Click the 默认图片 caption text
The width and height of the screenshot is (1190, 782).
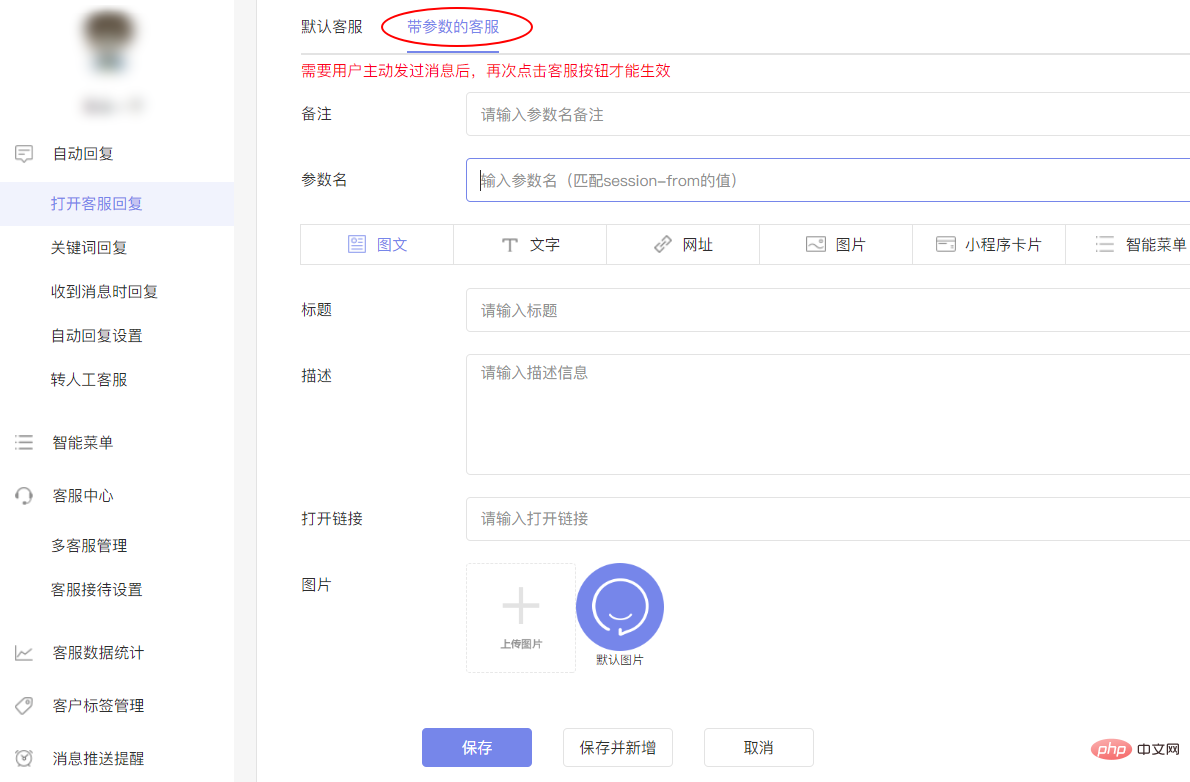point(619,660)
